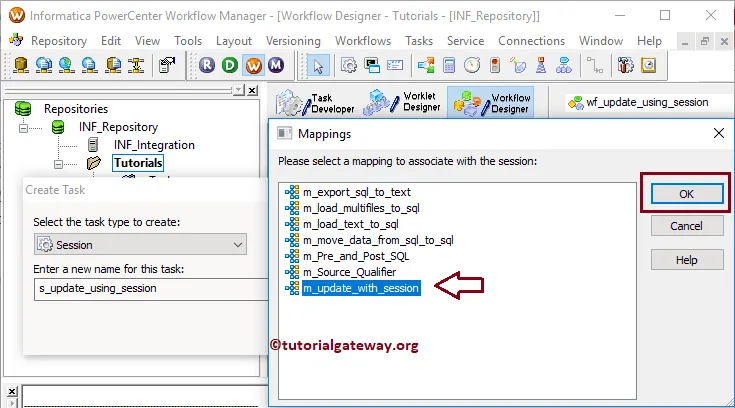Click Cancel in Mappings dialog
The width and height of the screenshot is (735, 408).
click(686, 226)
